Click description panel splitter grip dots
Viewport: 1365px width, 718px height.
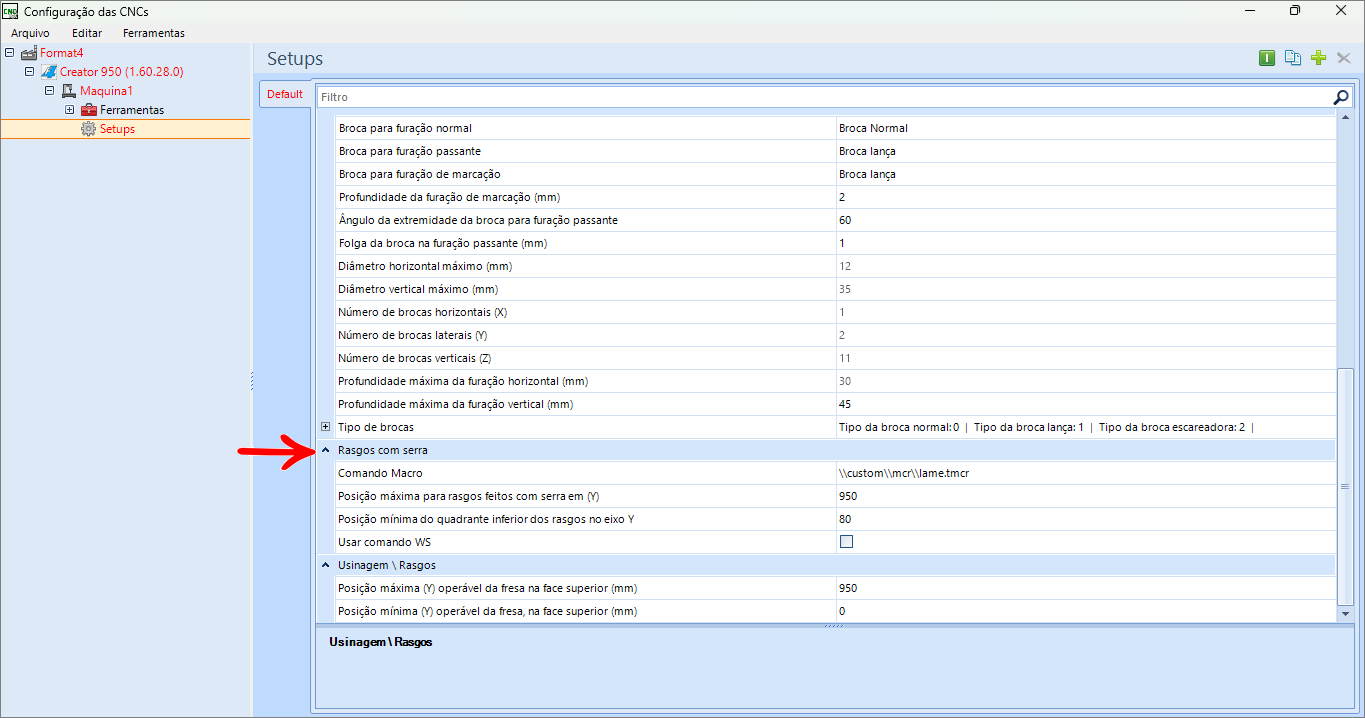coord(834,626)
